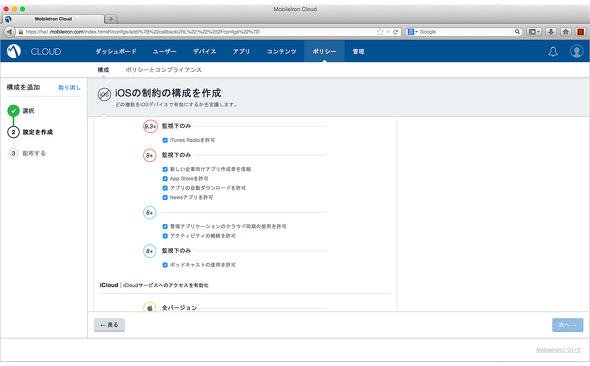The width and height of the screenshot is (590, 366).
Task: Click the ←戻る back button
Action: point(109,325)
